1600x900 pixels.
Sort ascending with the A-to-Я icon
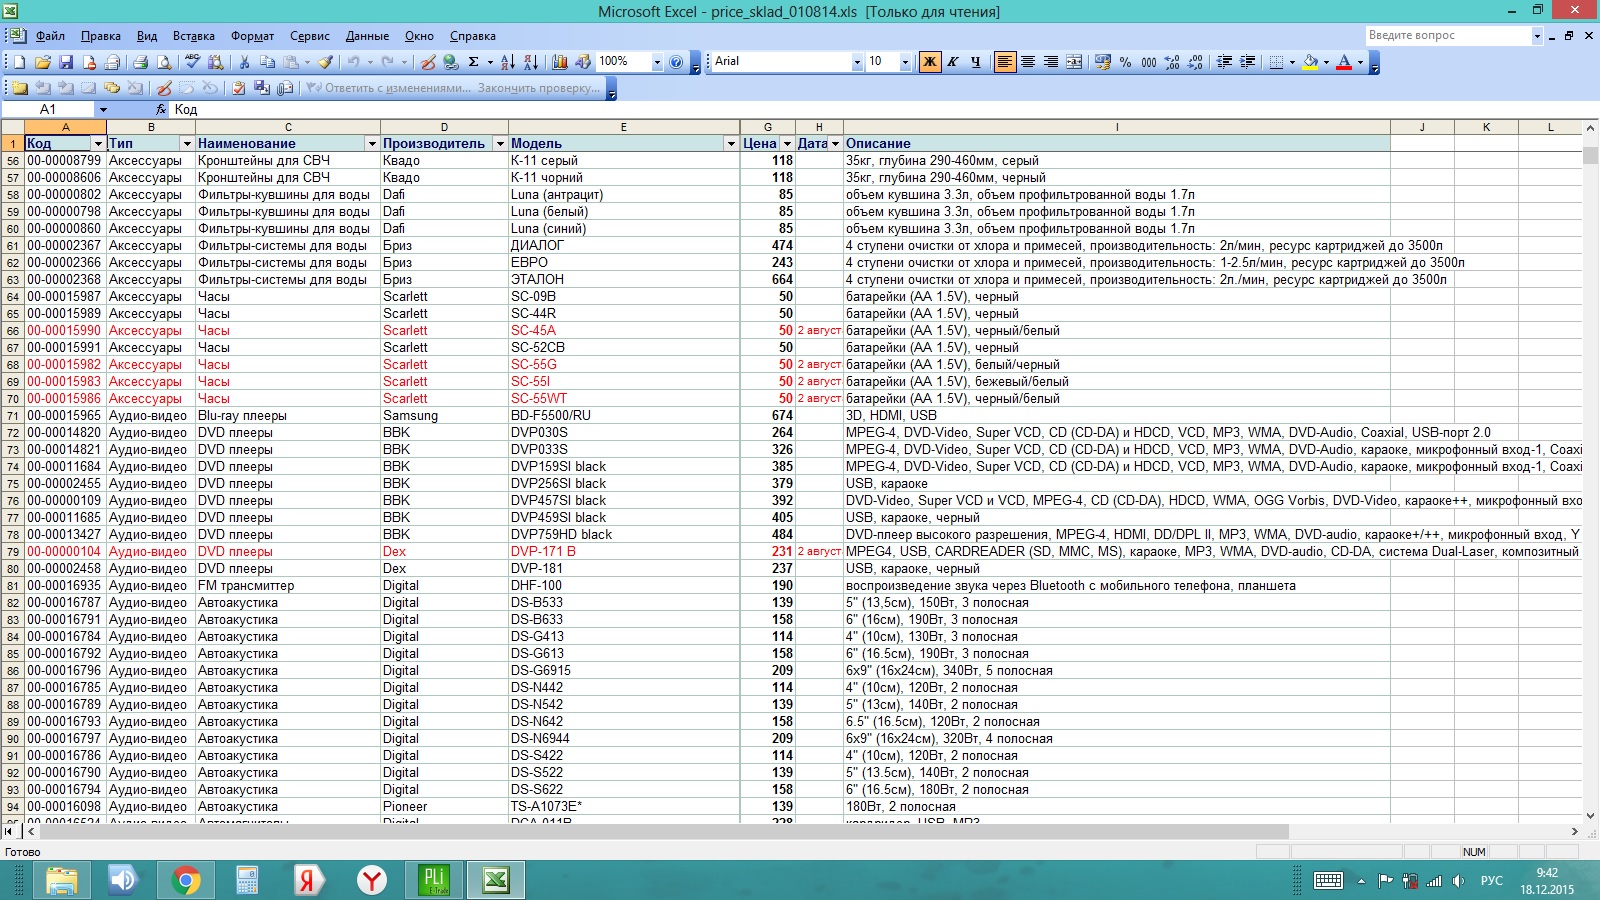(508, 62)
